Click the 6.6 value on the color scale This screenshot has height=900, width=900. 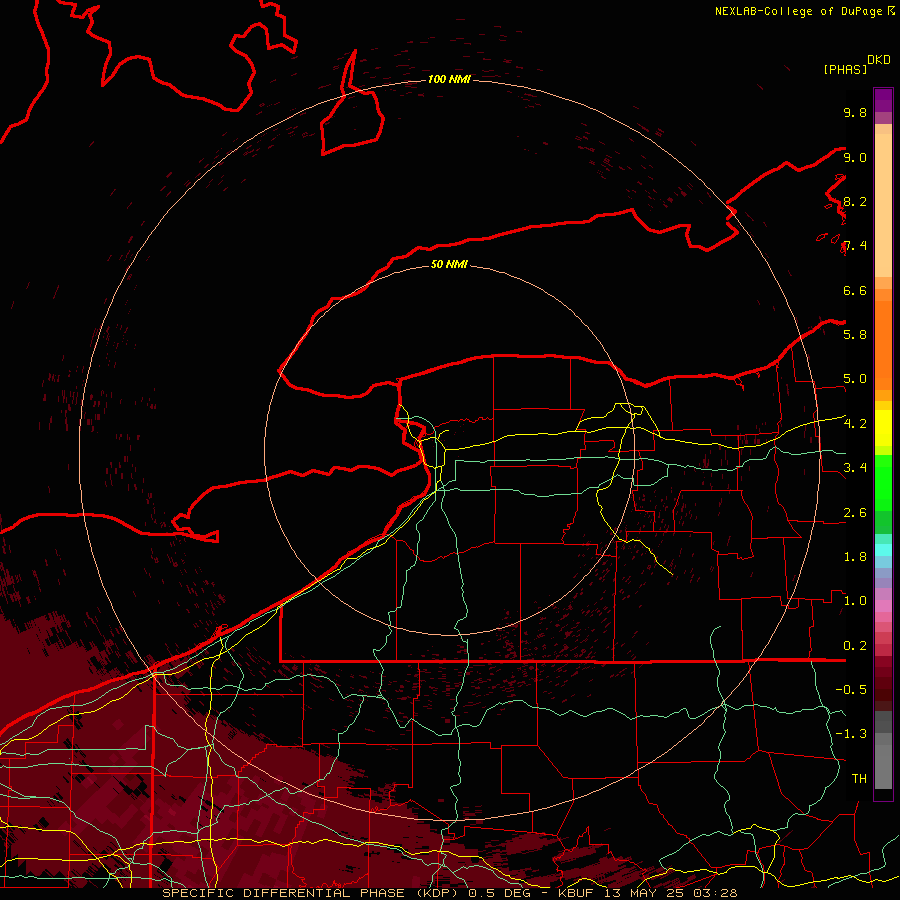coord(855,290)
